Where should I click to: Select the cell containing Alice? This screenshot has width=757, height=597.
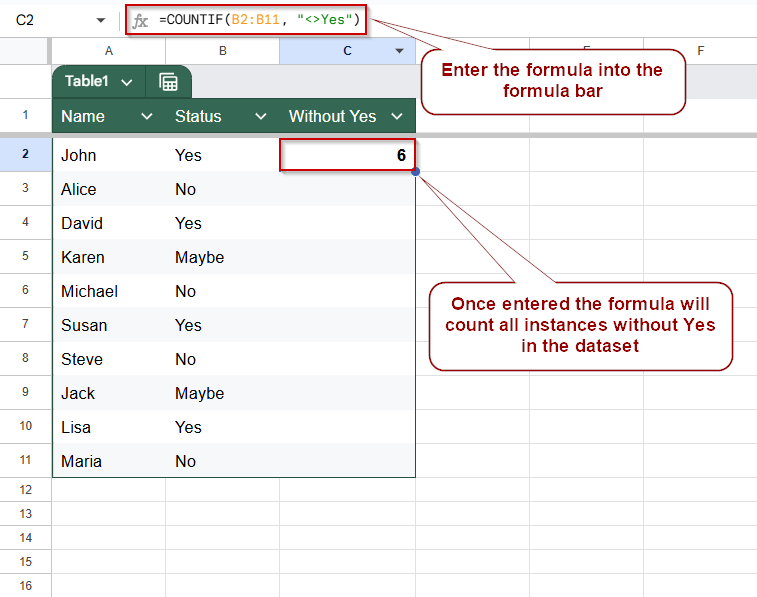click(x=109, y=189)
